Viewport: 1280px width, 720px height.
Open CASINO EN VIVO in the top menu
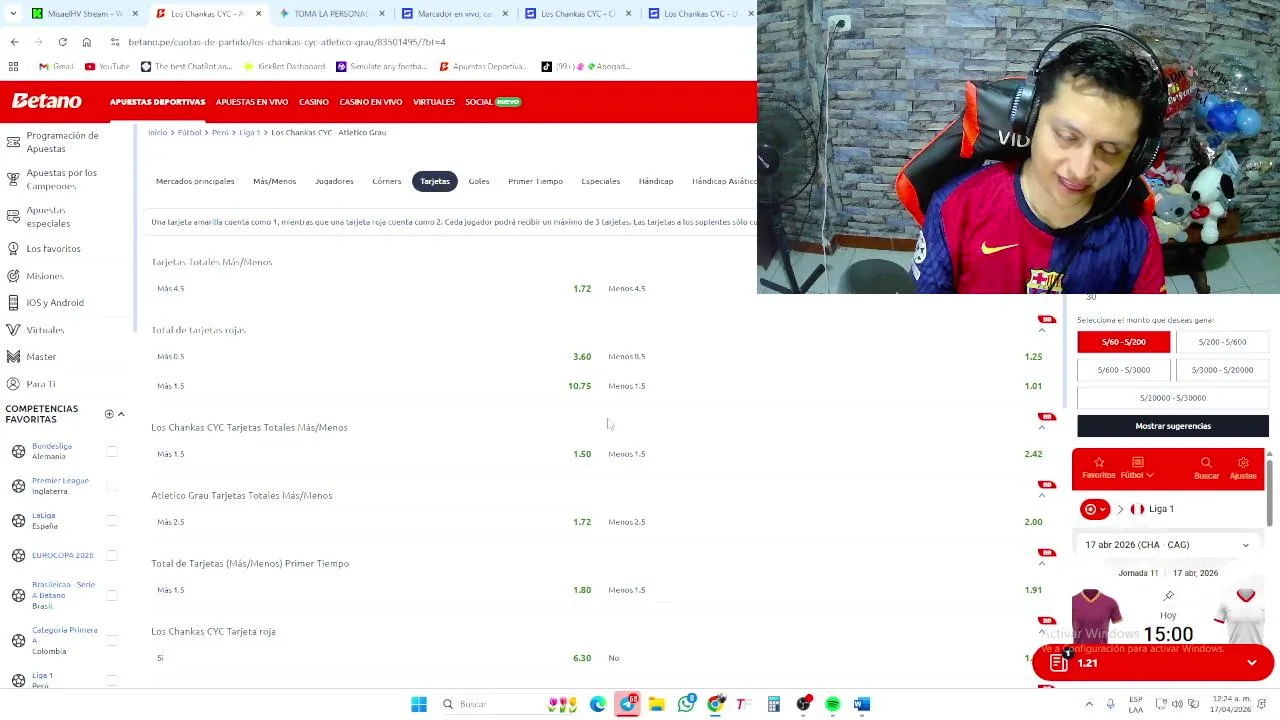point(371,102)
